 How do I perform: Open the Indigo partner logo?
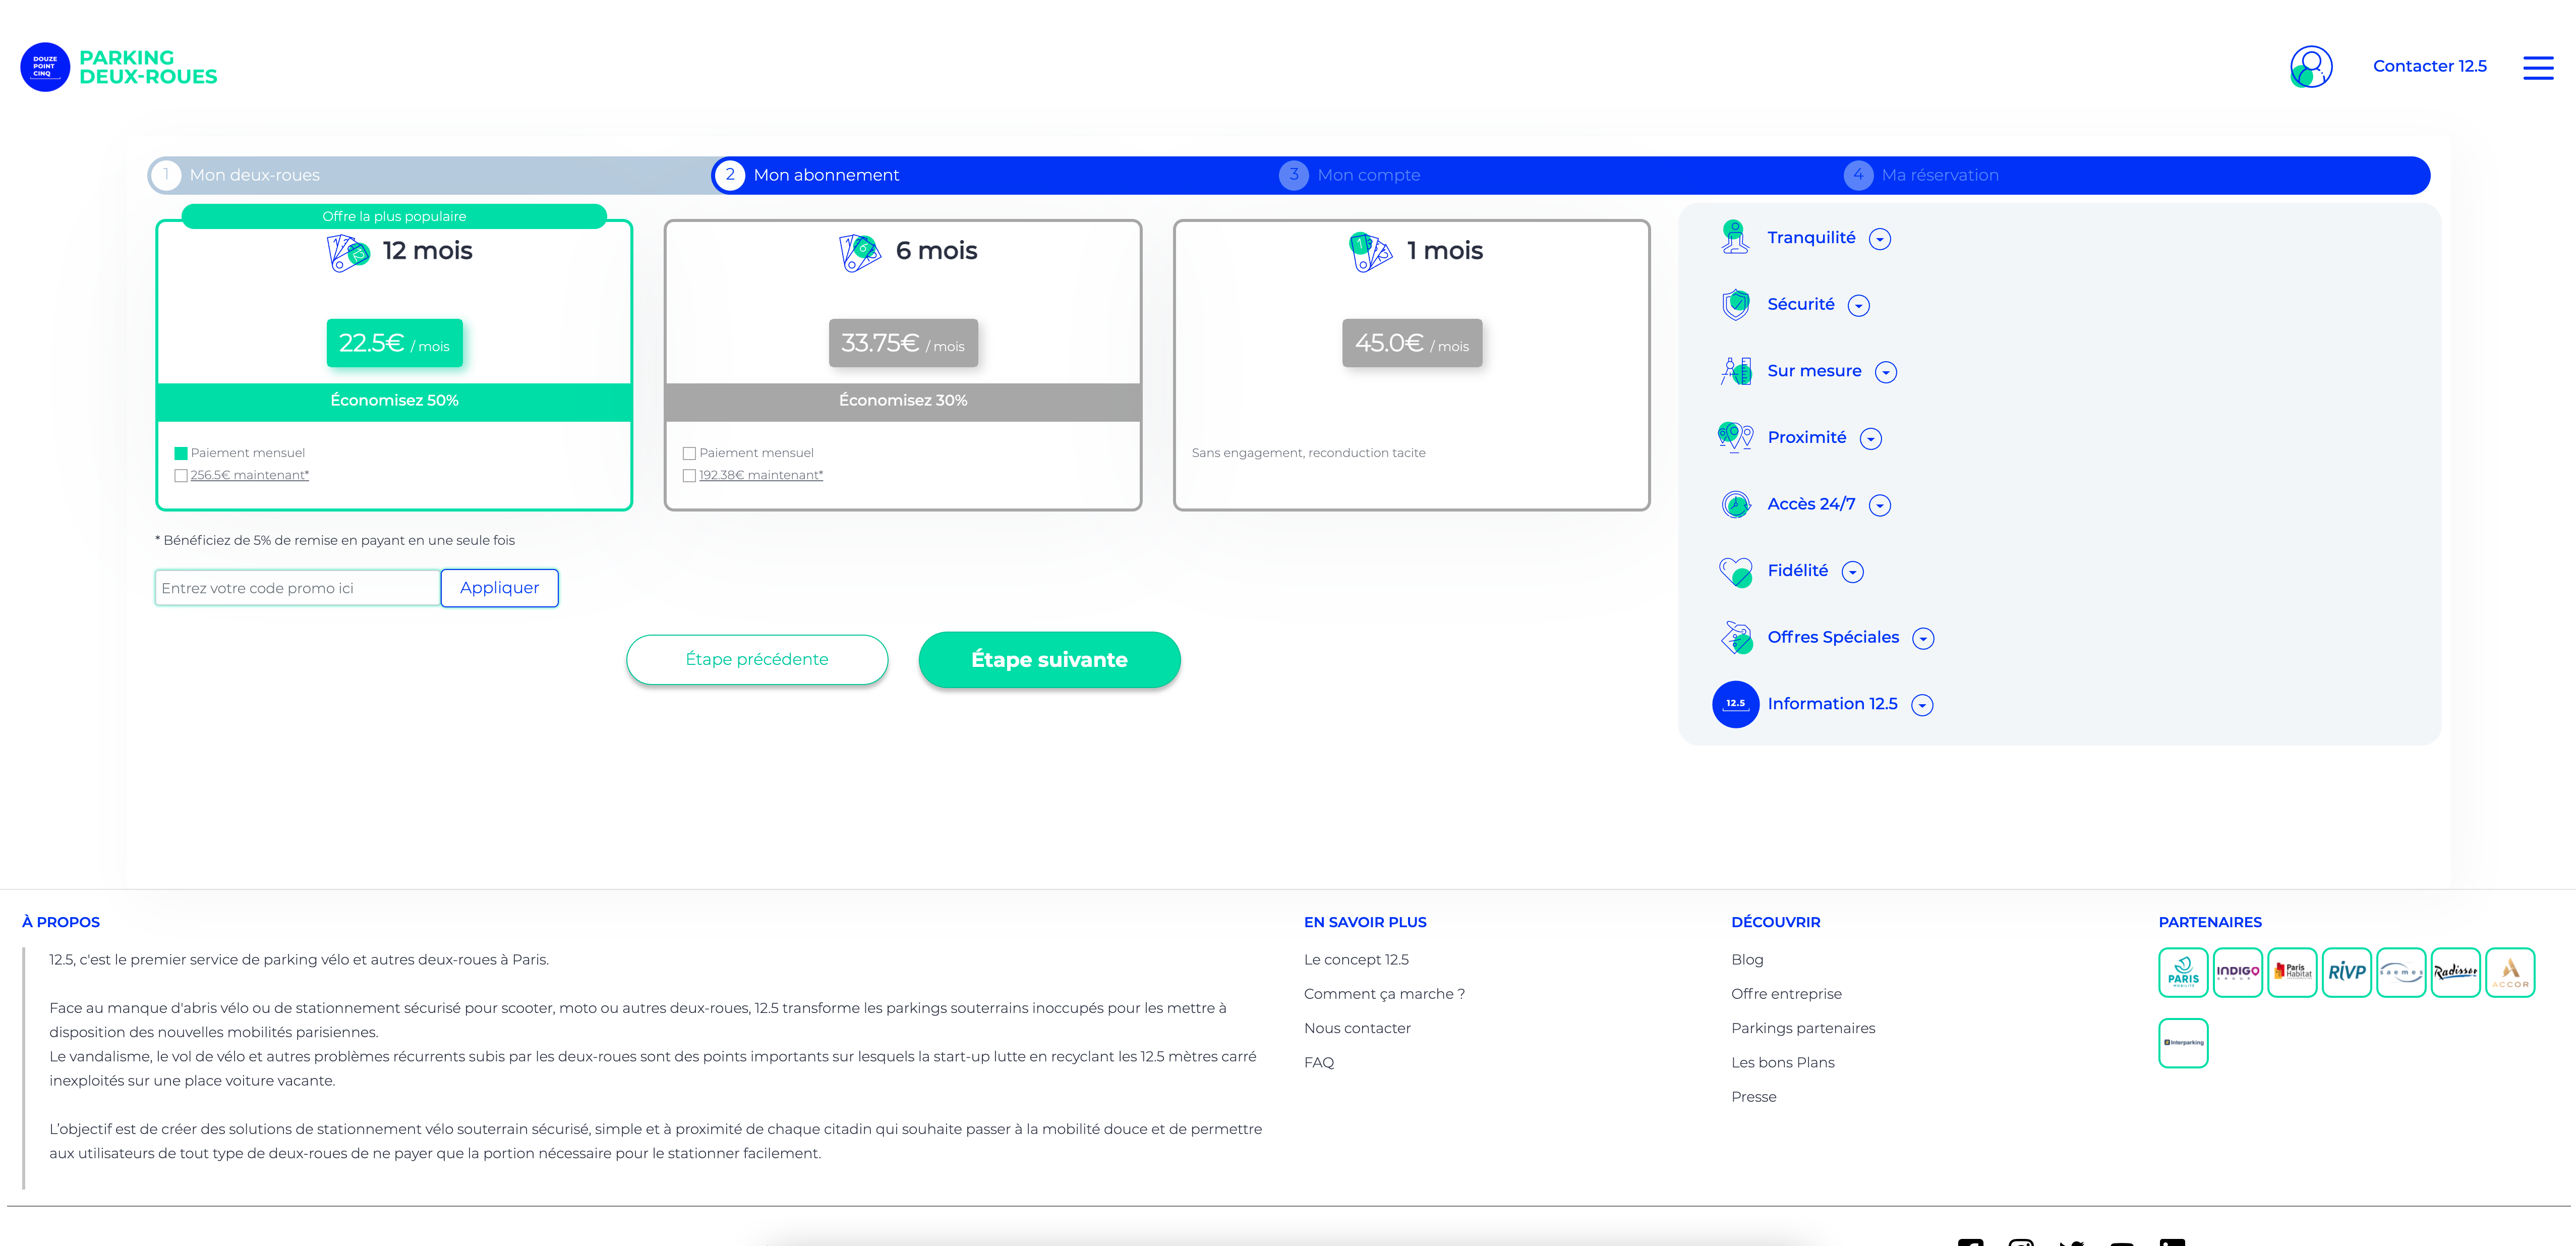pyautogui.click(x=2237, y=972)
